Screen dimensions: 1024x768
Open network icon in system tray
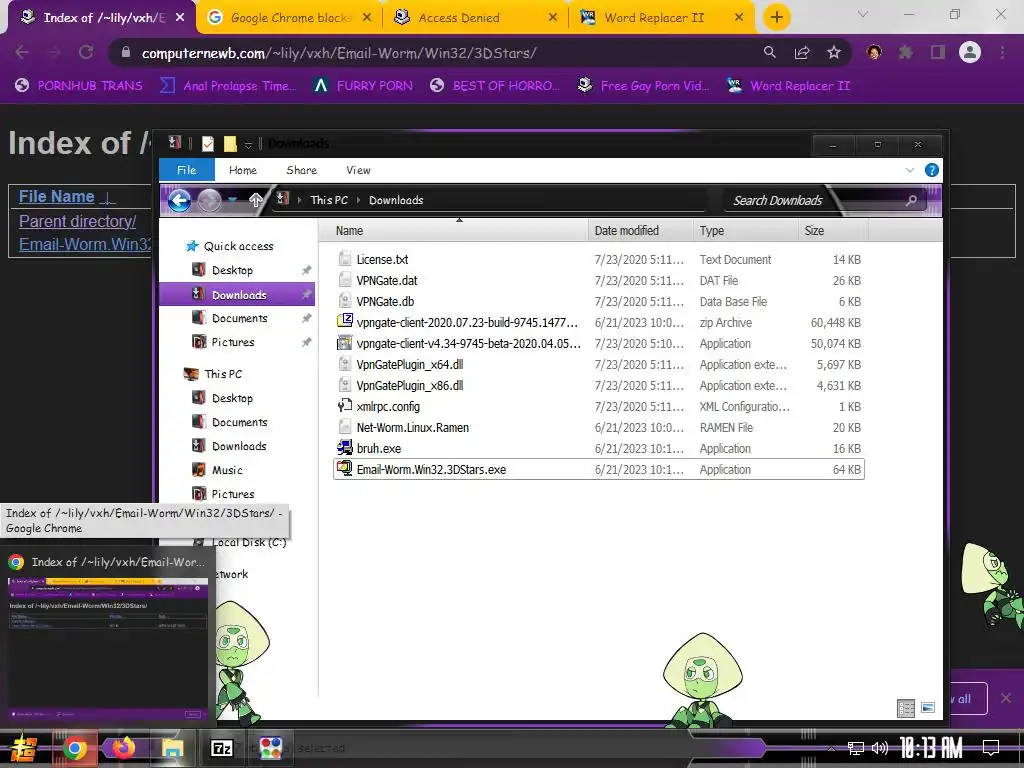click(855, 748)
